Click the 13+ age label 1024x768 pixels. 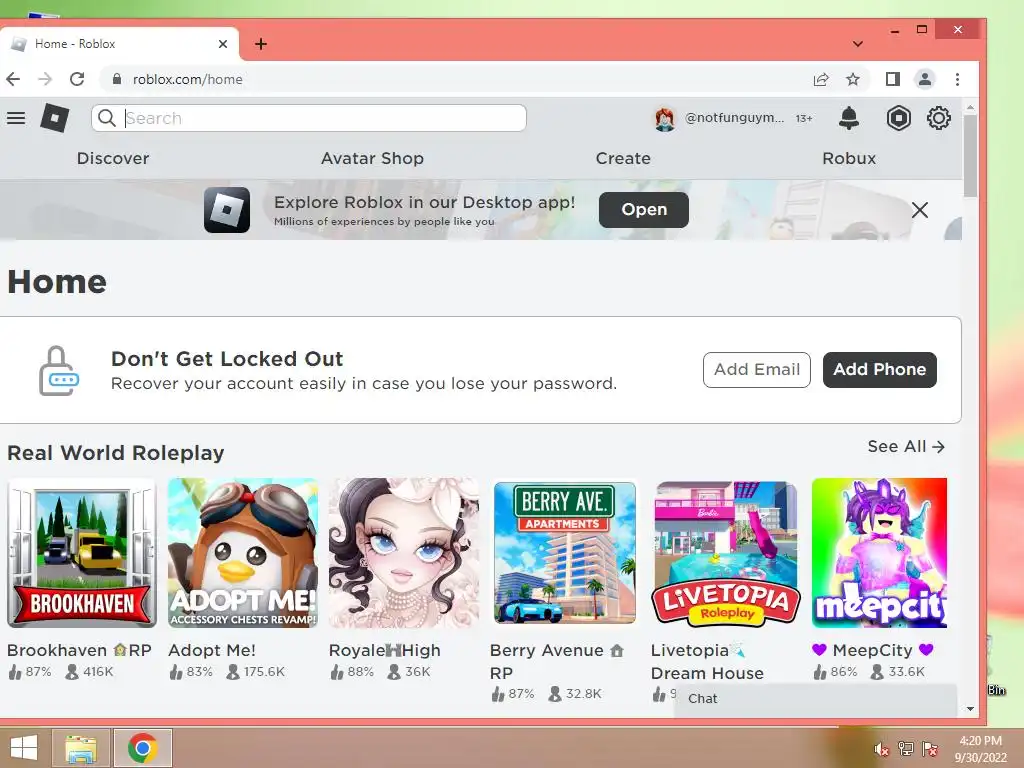(x=804, y=119)
